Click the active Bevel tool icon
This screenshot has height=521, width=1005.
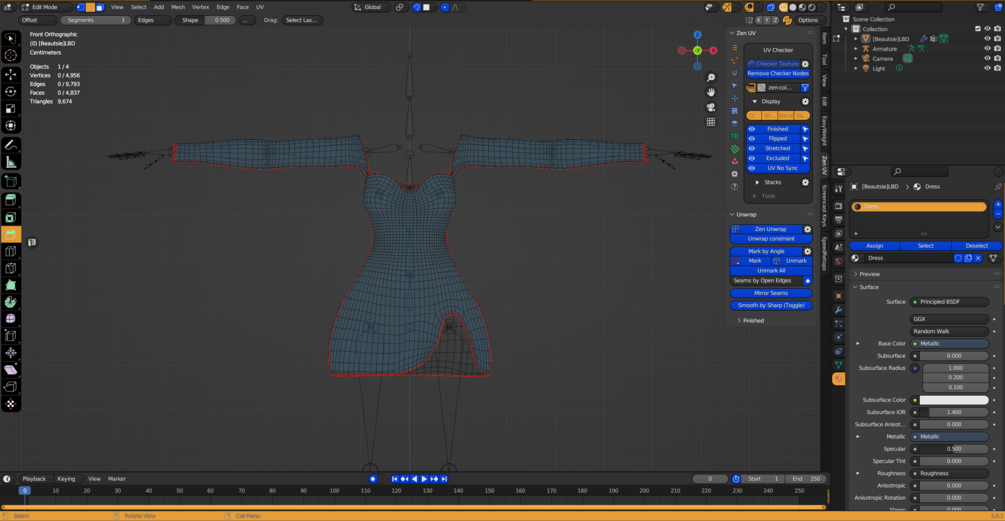pyautogui.click(x=11, y=234)
